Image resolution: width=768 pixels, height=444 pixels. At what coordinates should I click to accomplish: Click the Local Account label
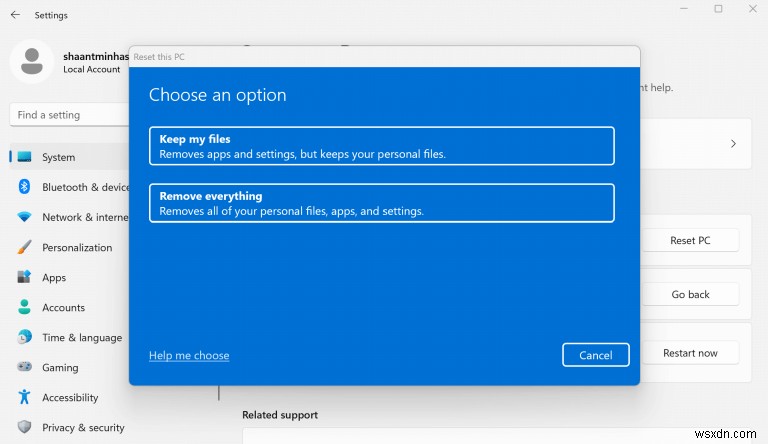tap(92, 70)
